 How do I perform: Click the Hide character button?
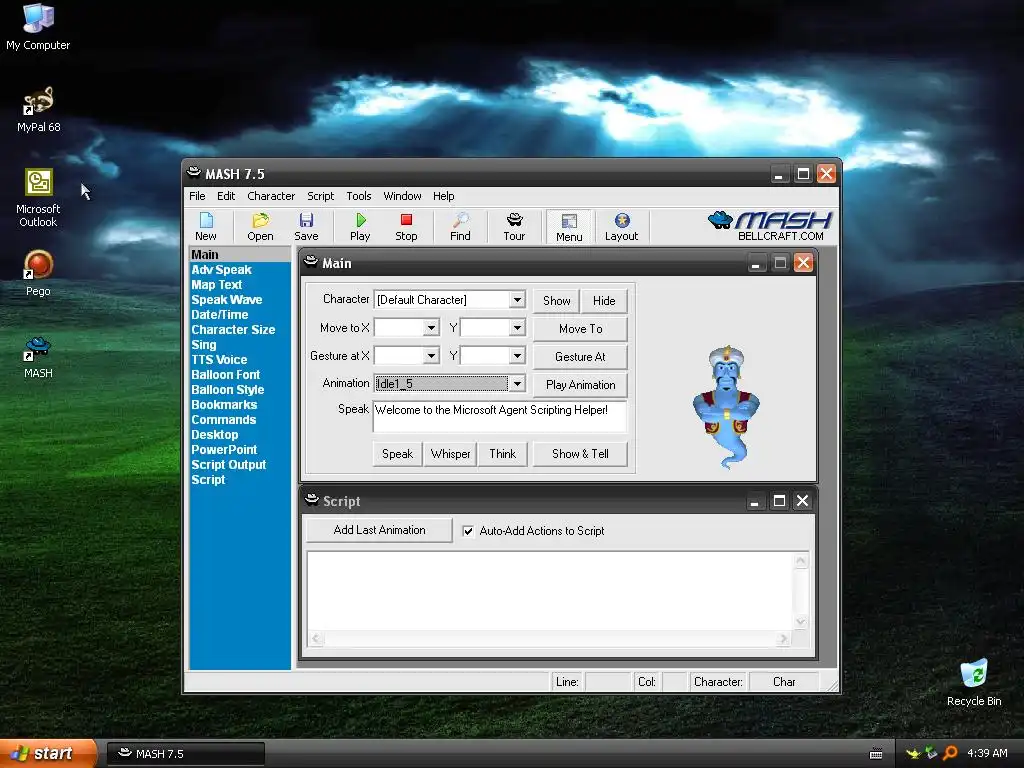(x=604, y=300)
